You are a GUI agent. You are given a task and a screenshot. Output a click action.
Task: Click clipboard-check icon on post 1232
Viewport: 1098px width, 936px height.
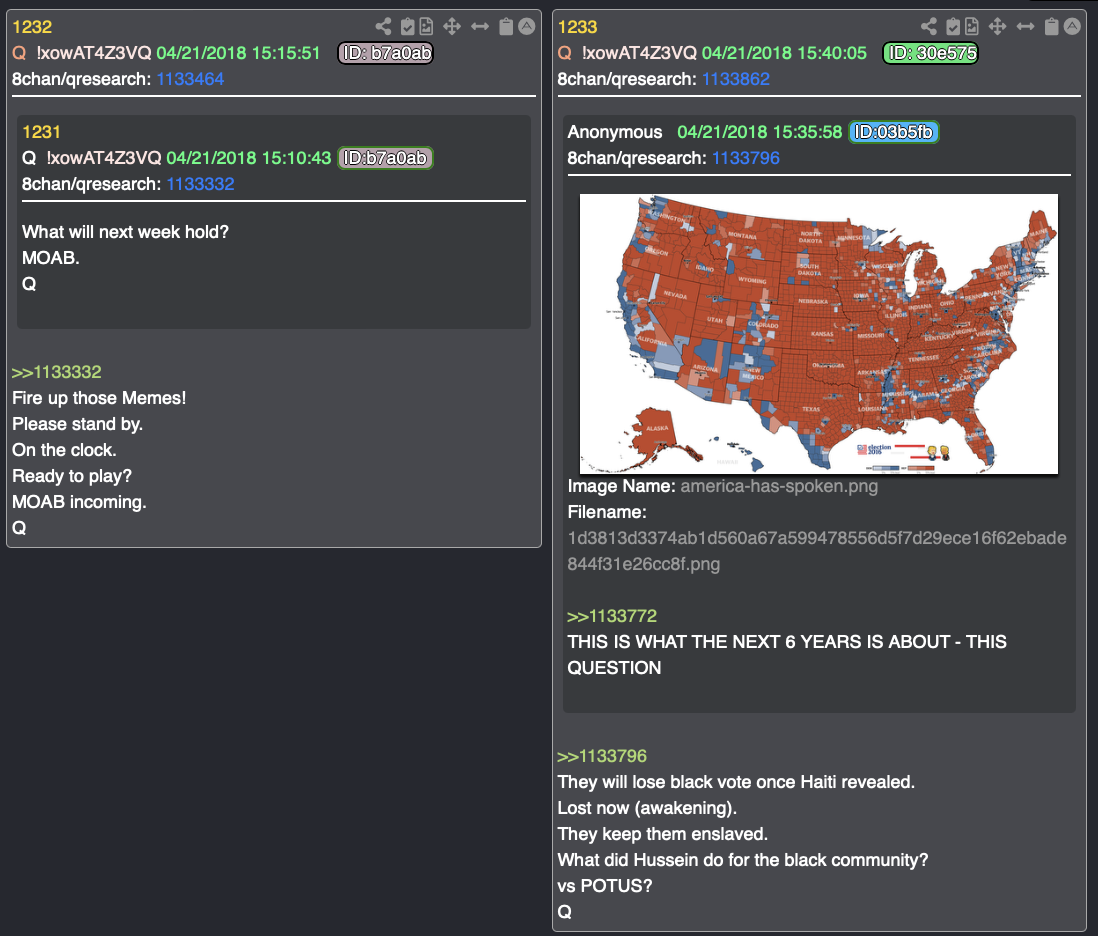[407, 27]
